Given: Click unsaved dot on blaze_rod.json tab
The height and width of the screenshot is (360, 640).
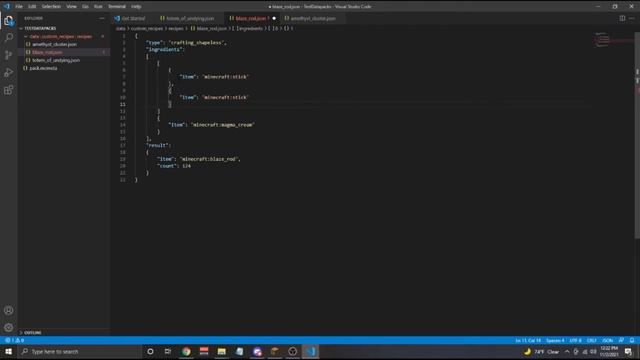Looking at the screenshot, I should point(274,18).
